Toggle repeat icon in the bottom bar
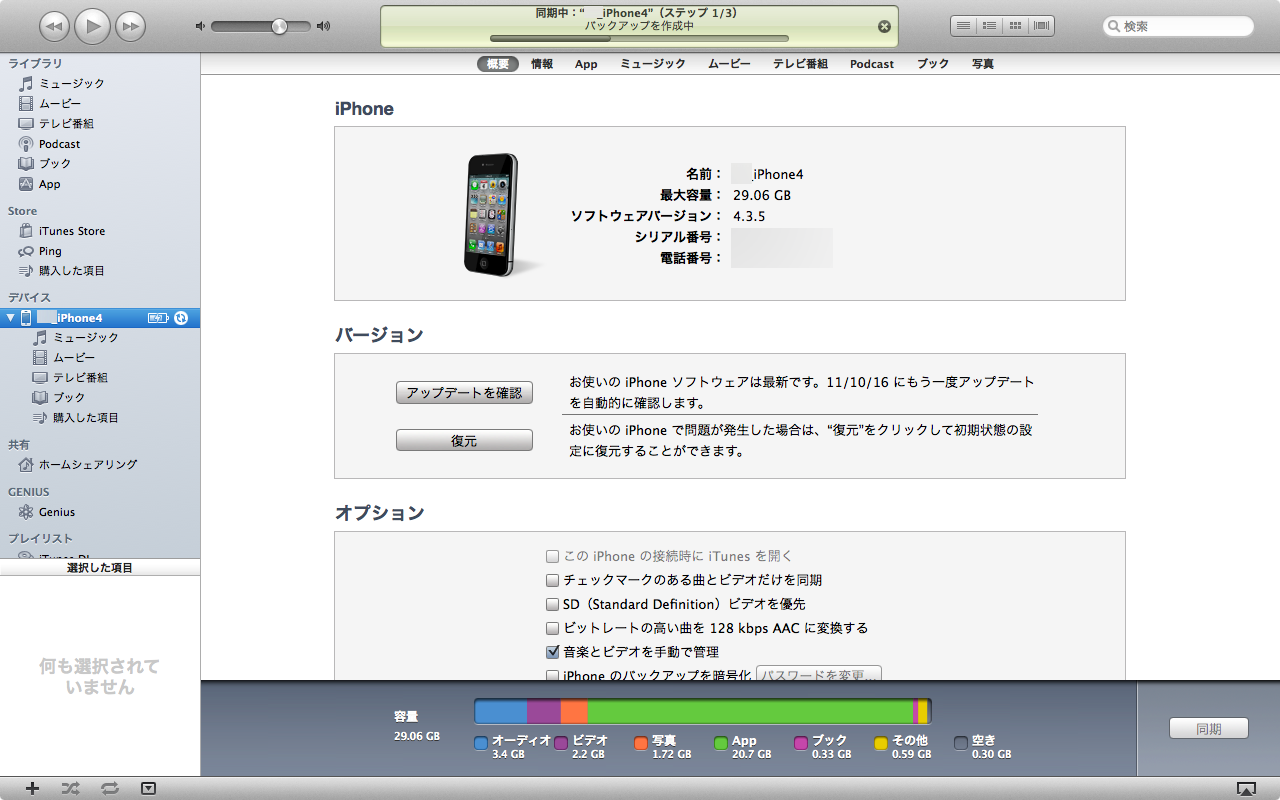Viewport: 1280px width, 800px height. (109, 788)
